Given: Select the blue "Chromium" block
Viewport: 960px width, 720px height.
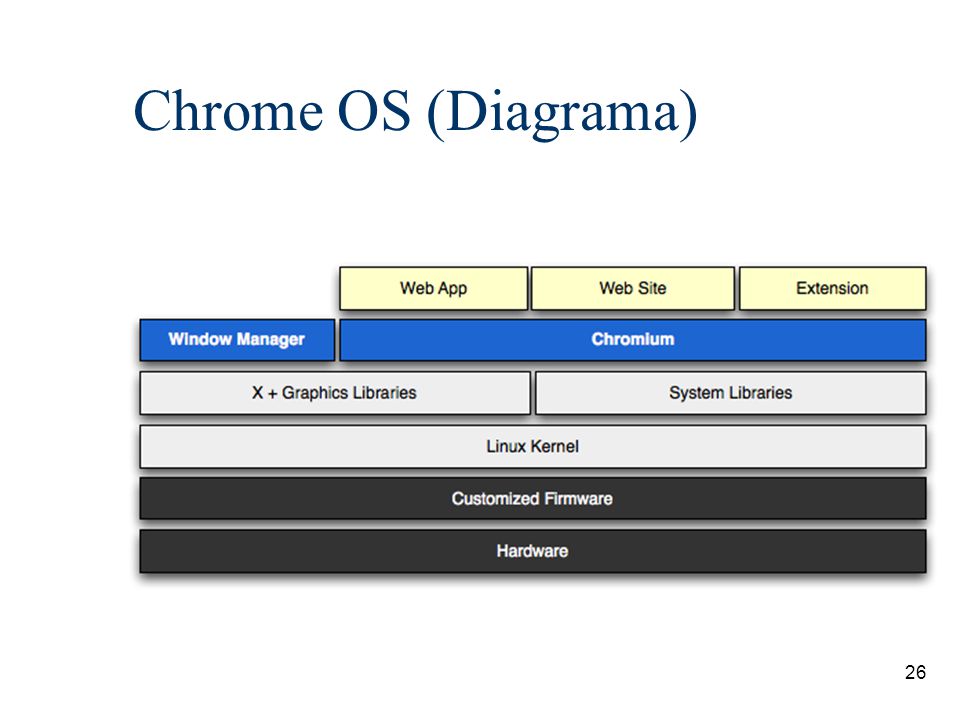Looking at the screenshot, I should pyautogui.click(x=632, y=340).
